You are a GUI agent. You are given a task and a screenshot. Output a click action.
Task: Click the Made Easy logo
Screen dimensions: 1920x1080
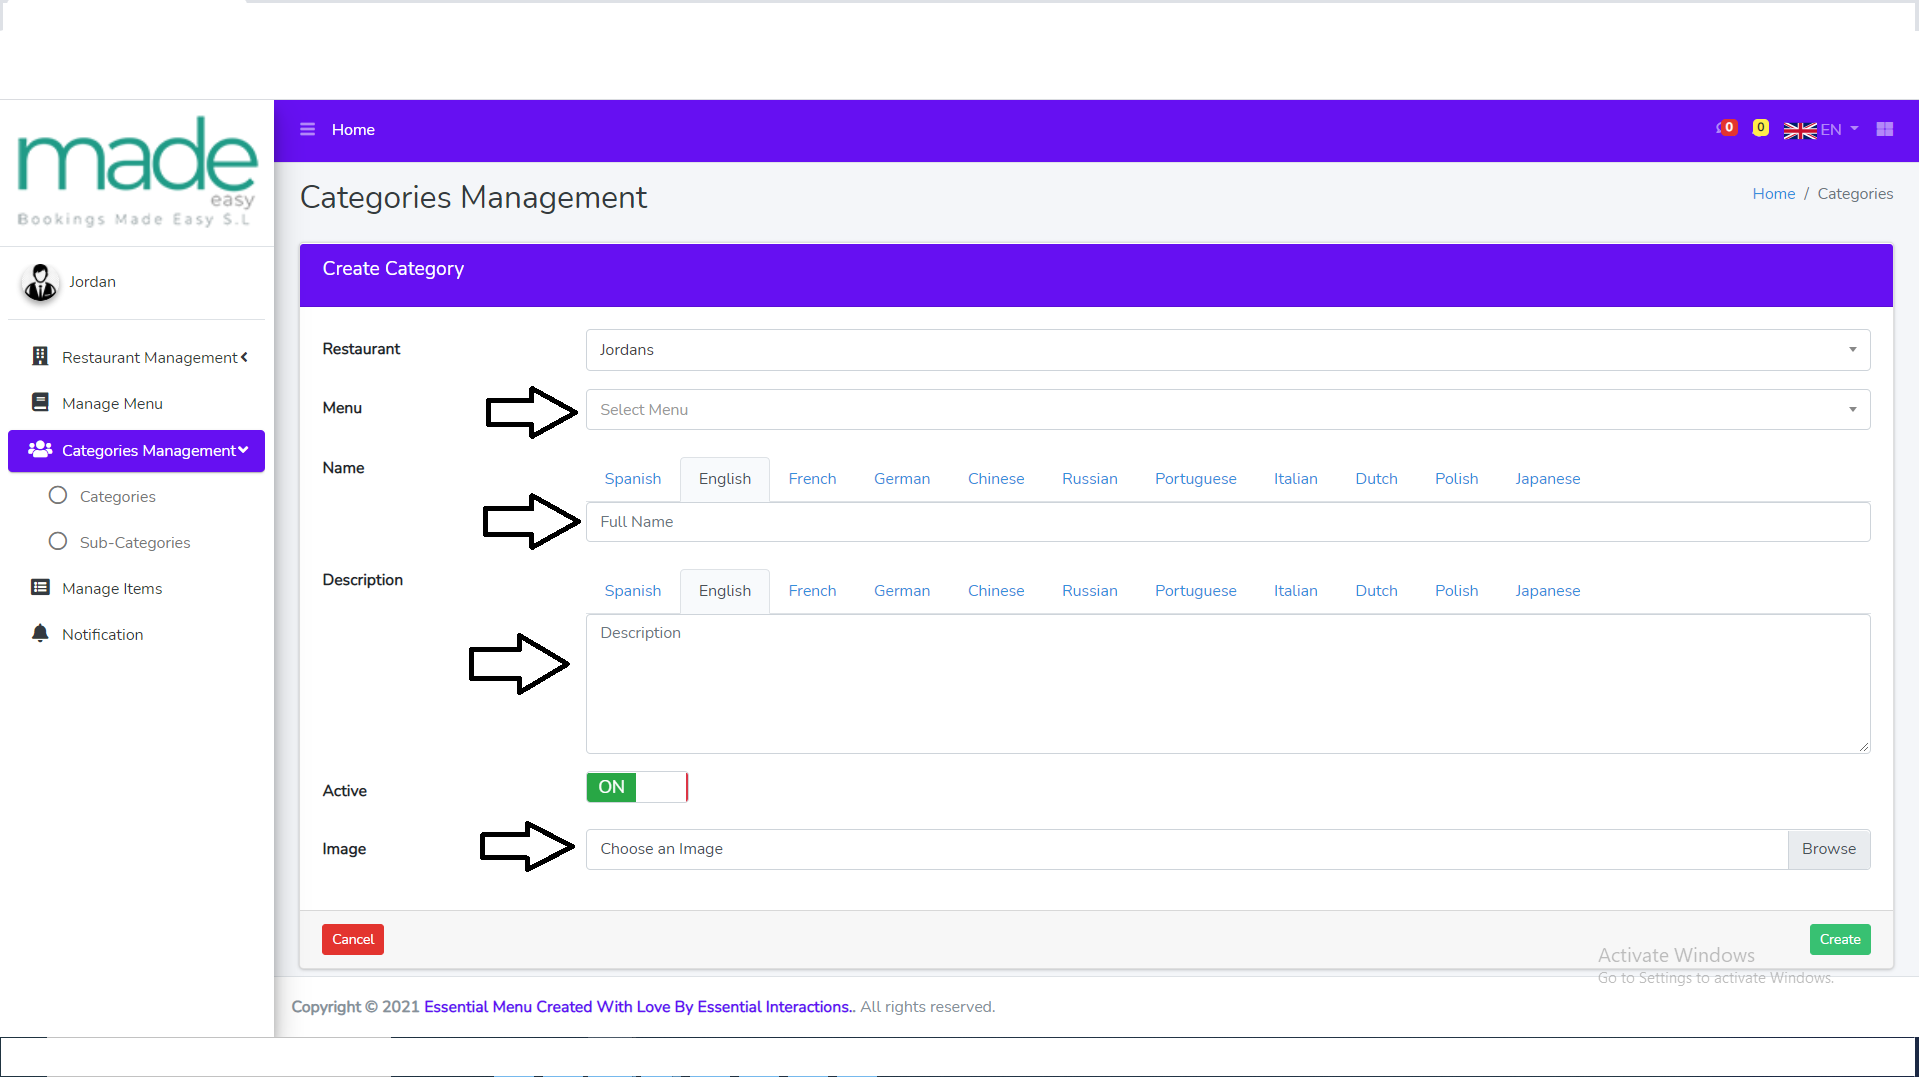point(137,172)
